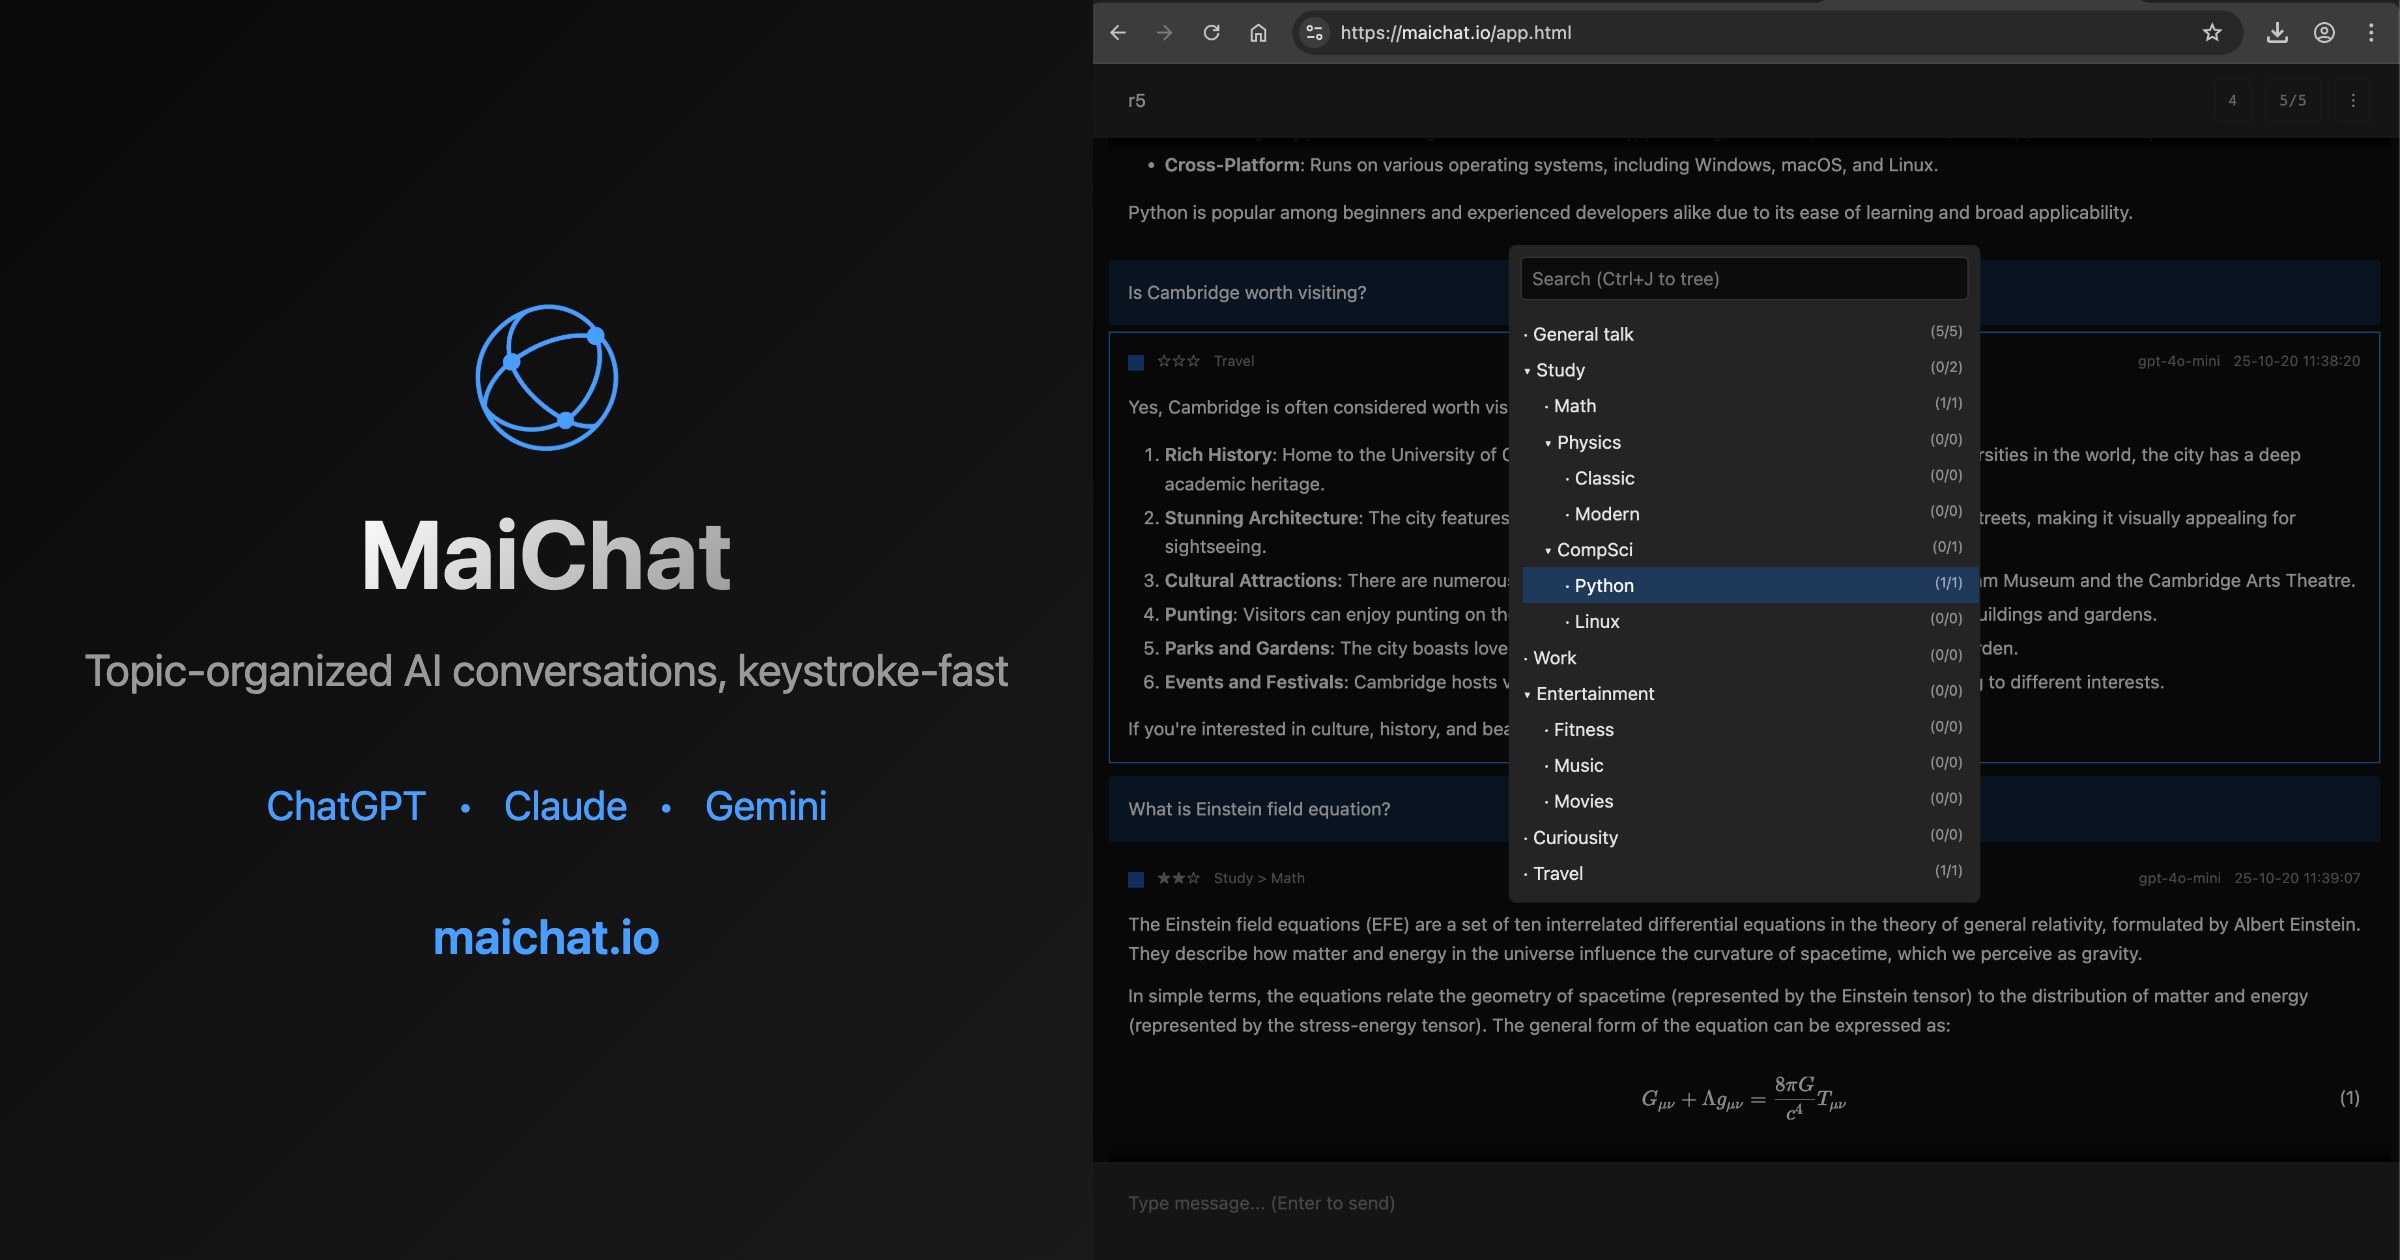Open the browser profile icon
Image resolution: width=2400 pixels, height=1260 pixels.
click(x=2324, y=33)
